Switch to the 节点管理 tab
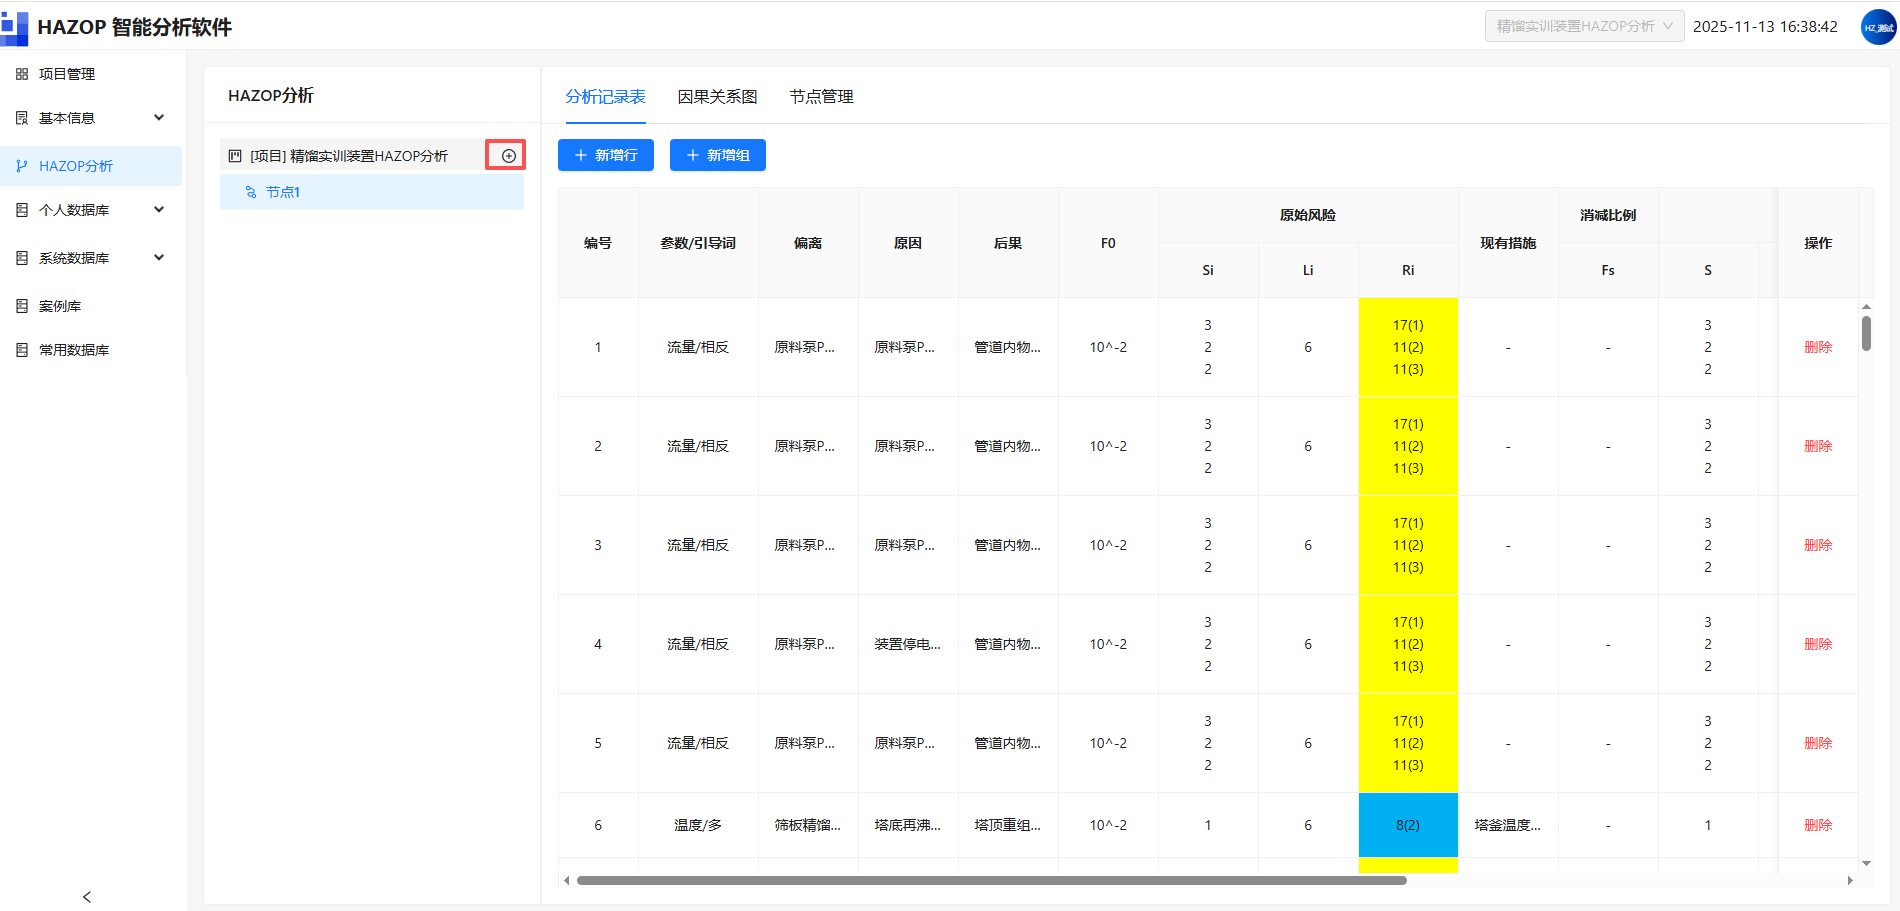 click(x=821, y=97)
